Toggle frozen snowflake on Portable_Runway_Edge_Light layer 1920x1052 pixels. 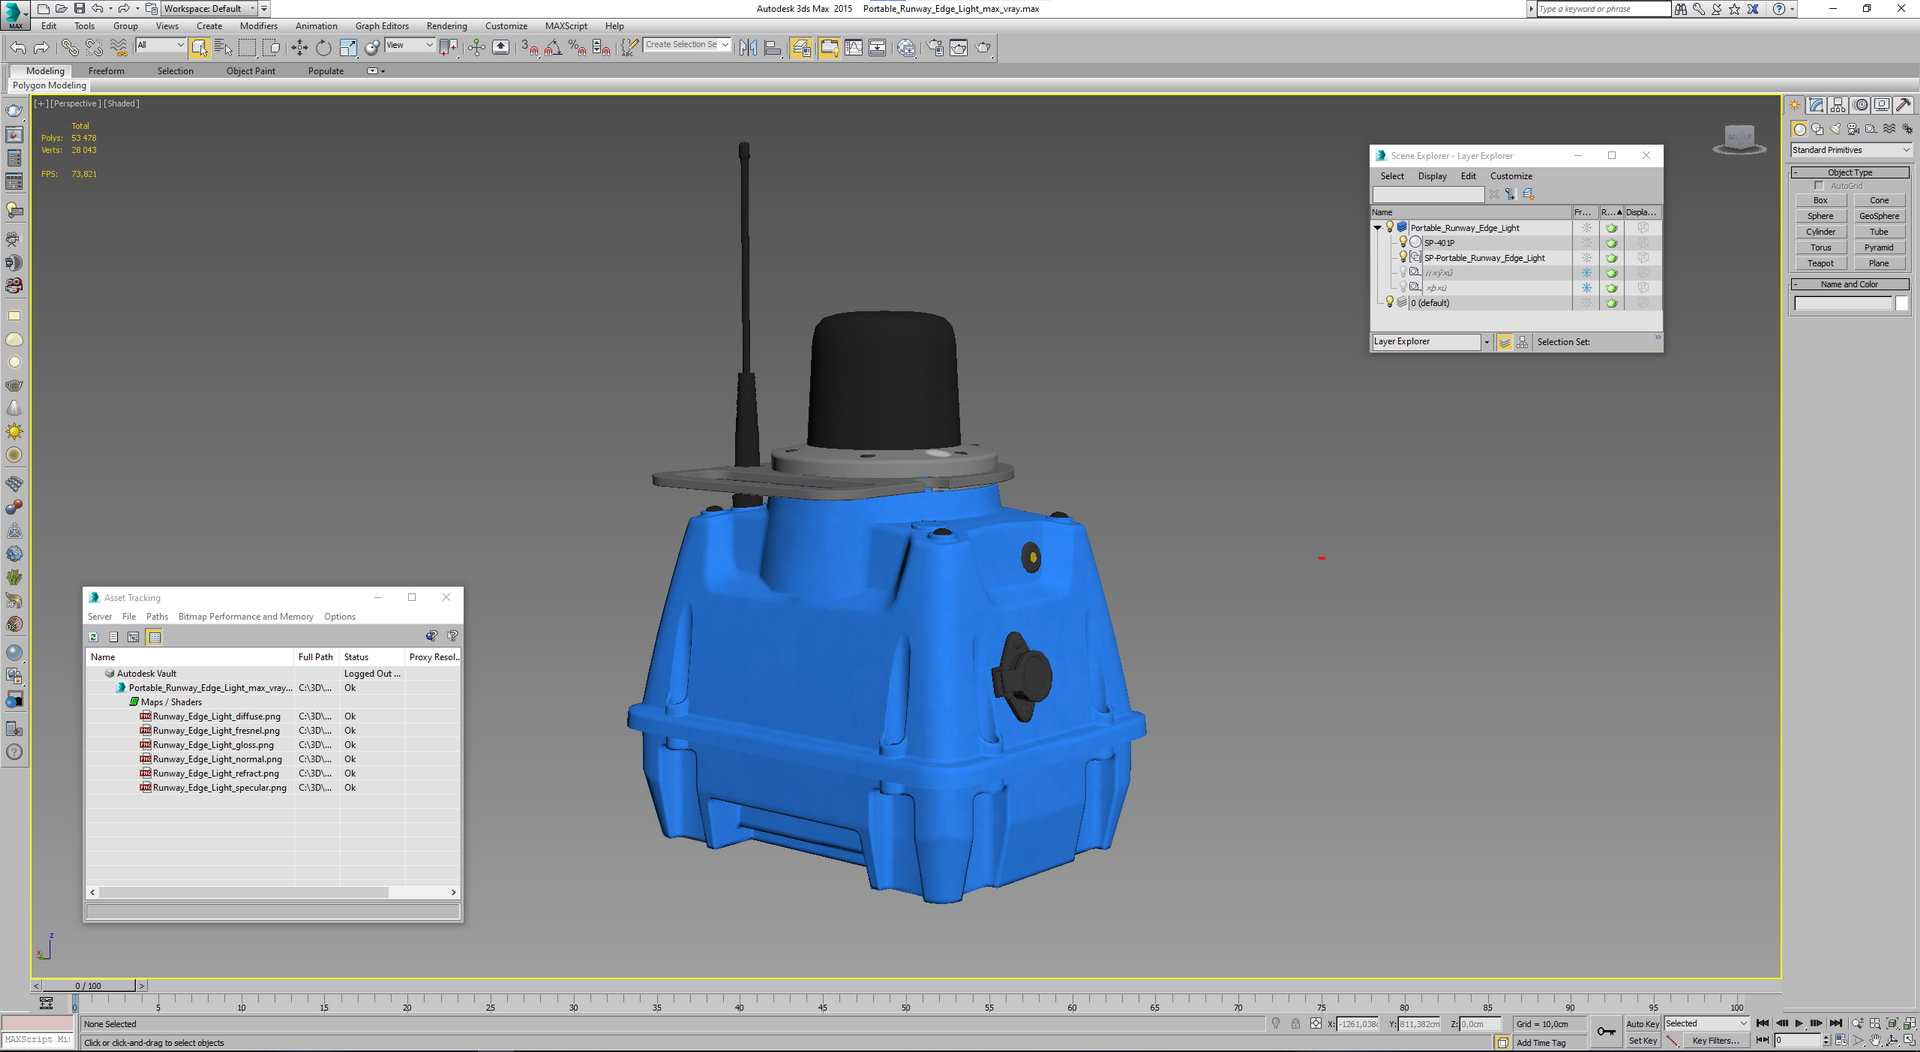pos(1586,228)
